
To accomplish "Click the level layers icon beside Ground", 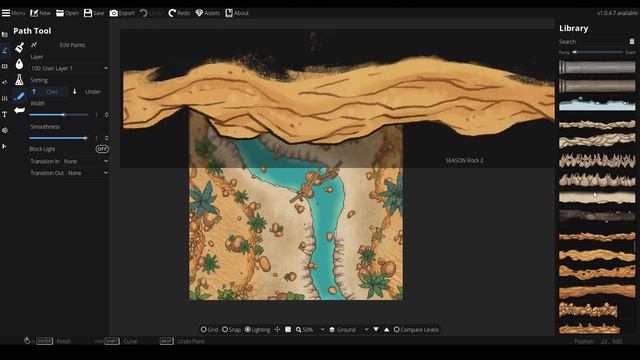I will click(x=332, y=329).
